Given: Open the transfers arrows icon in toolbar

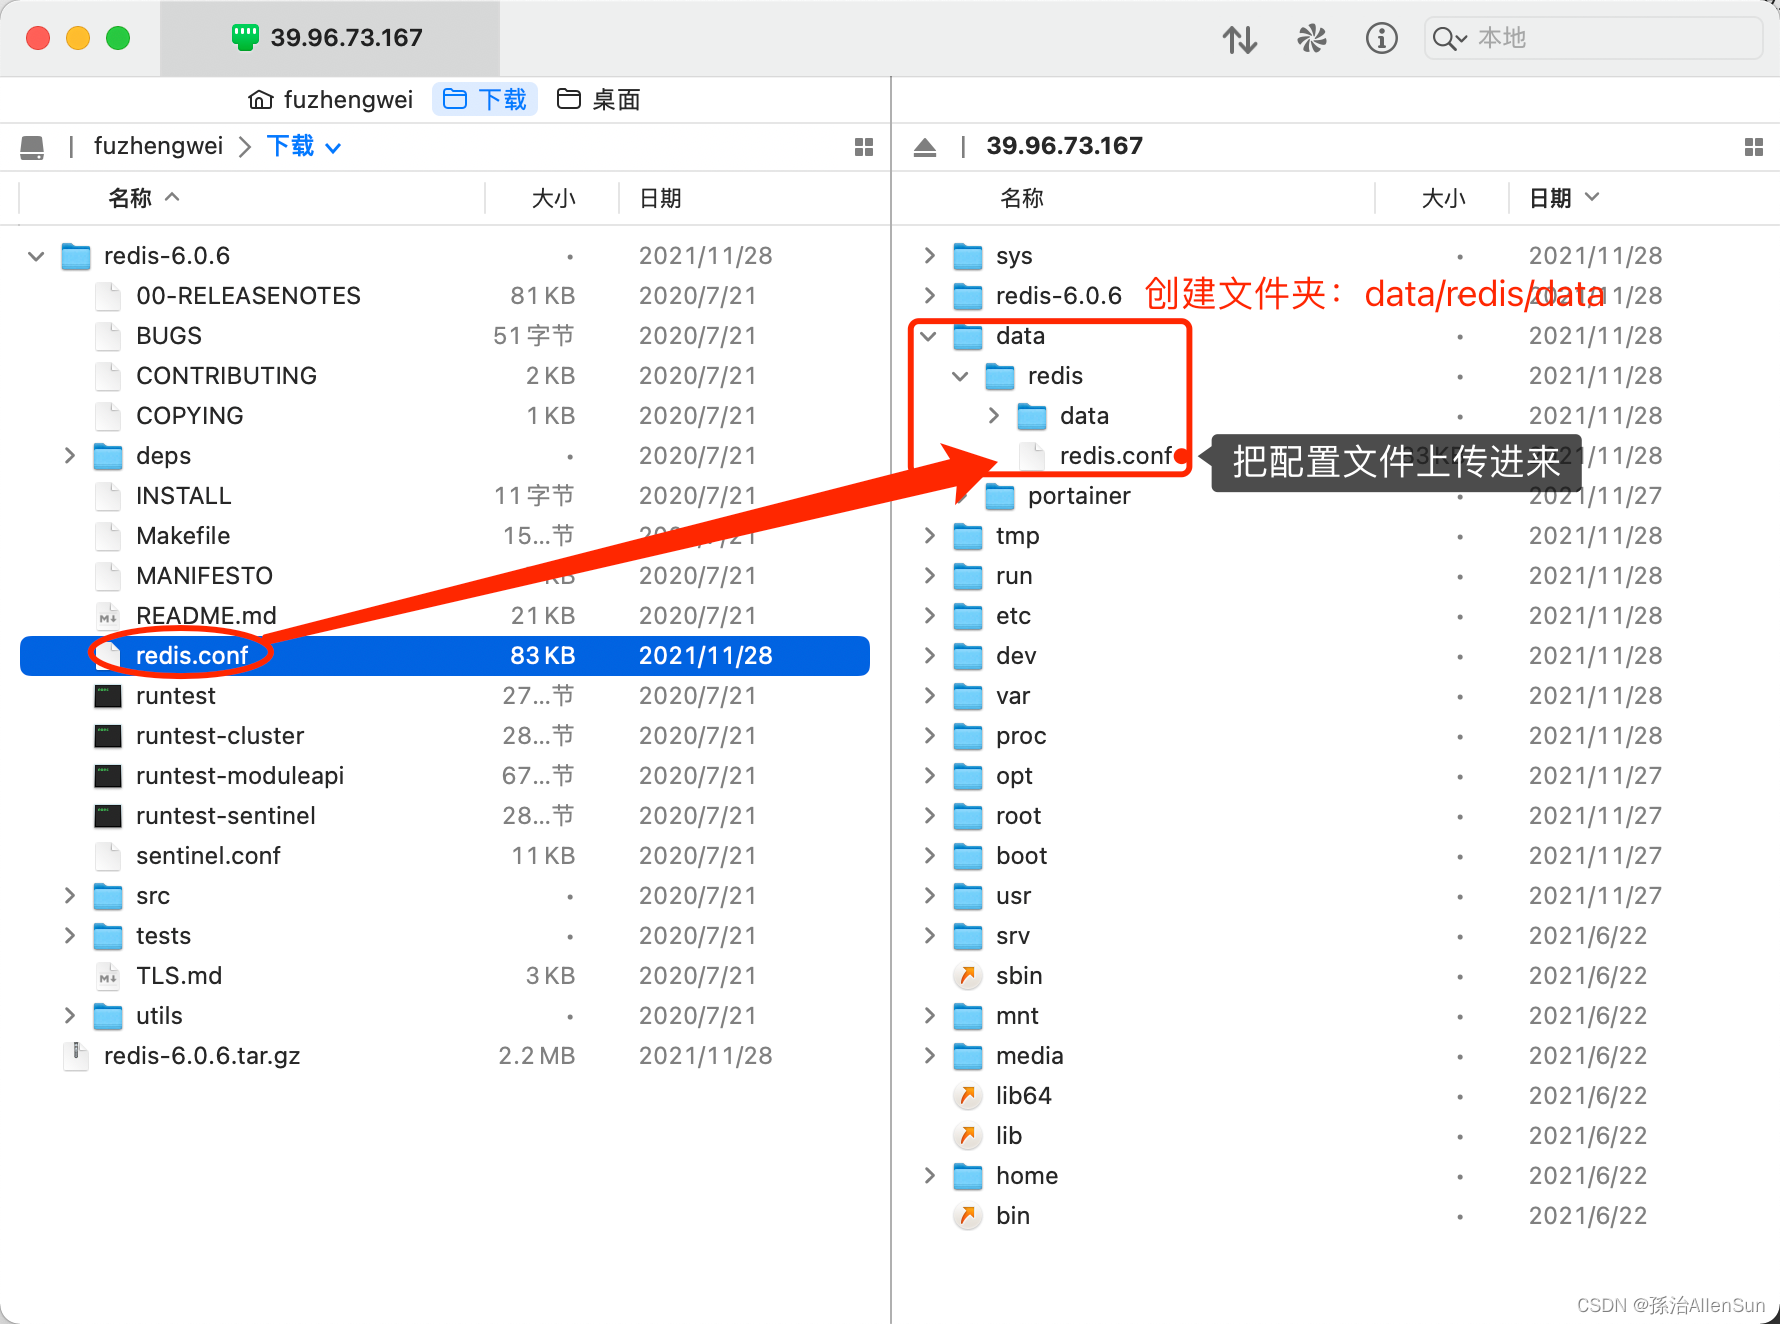Looking at the screenshot, I should (1240, 39).
